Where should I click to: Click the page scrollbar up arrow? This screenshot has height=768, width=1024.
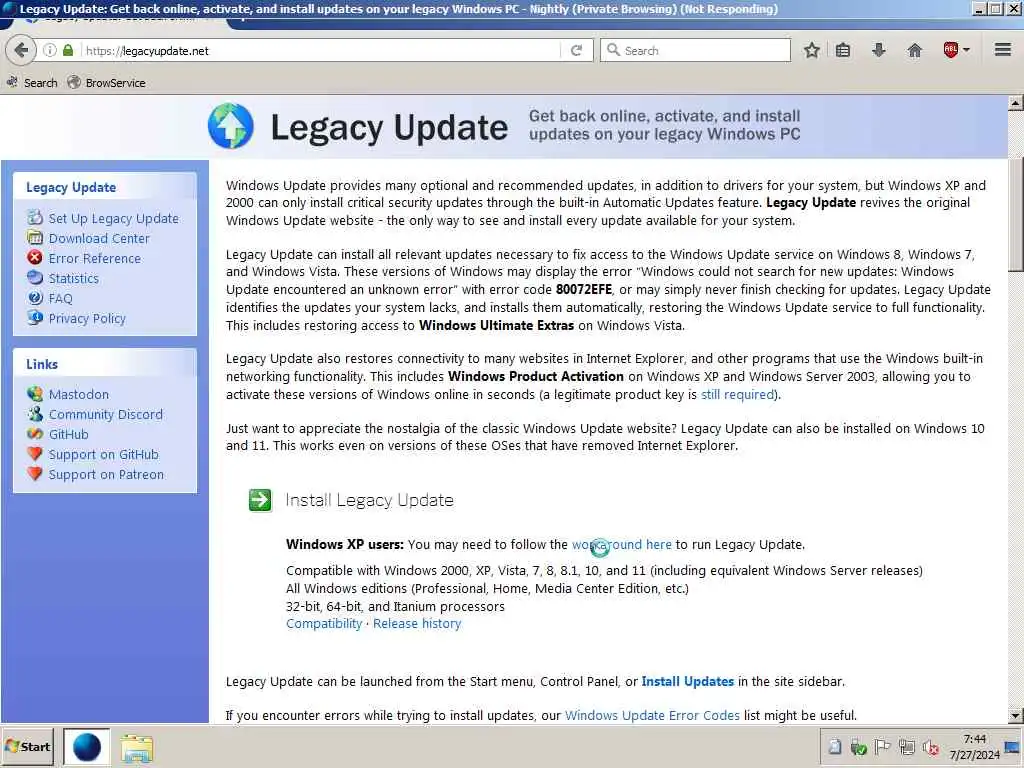(x=1016, y=103)
